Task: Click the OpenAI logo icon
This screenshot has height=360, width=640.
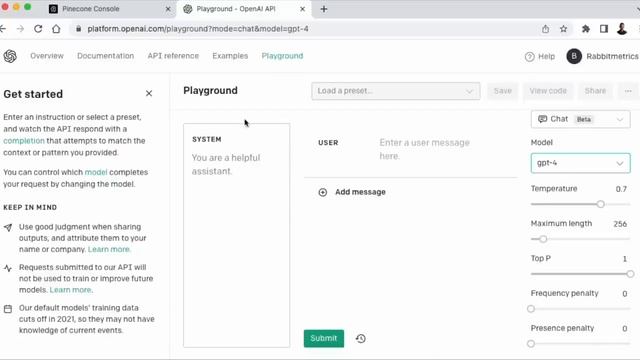Action: [10, 56]
